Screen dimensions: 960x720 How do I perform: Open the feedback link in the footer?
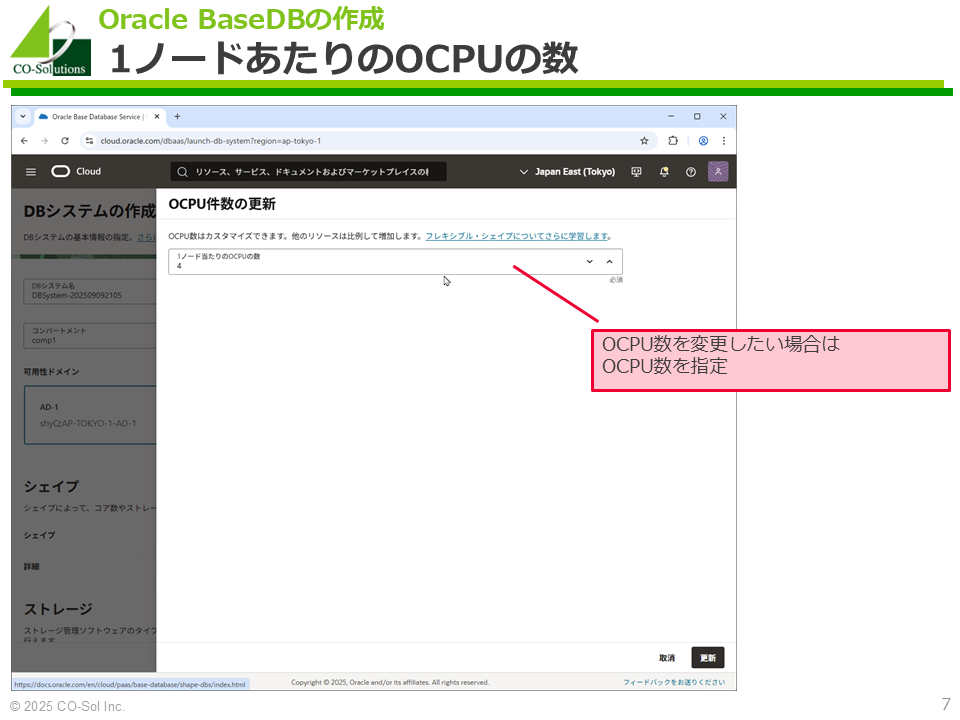tap(674, 682)
